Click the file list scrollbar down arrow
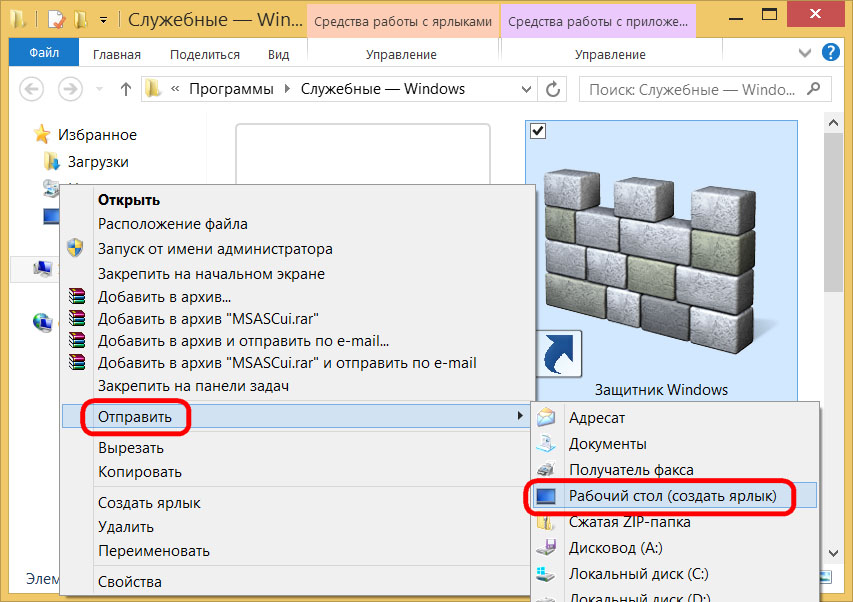 pos(833,553)
